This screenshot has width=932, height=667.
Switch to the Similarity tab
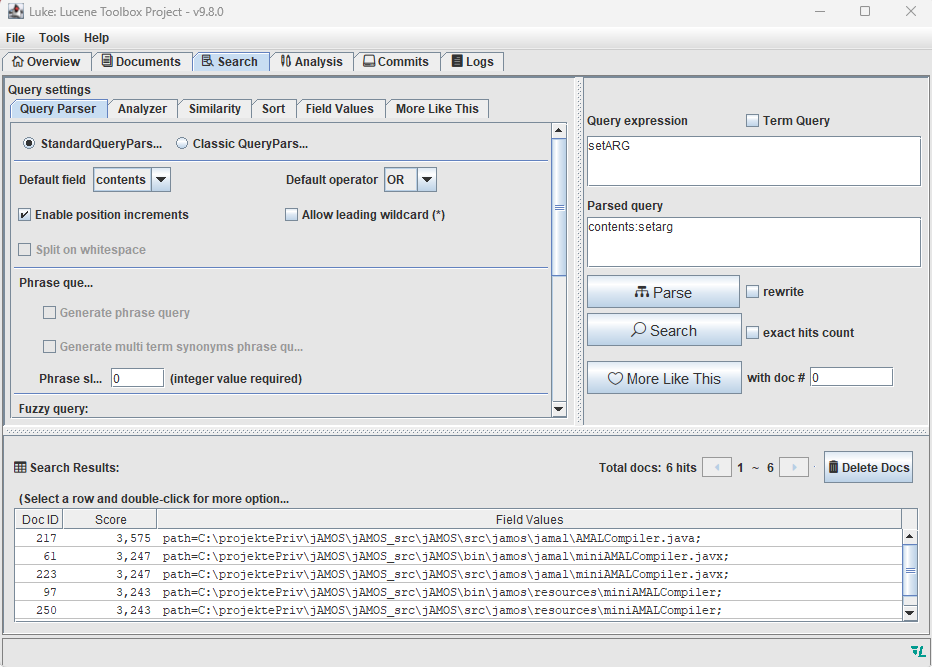214,109
